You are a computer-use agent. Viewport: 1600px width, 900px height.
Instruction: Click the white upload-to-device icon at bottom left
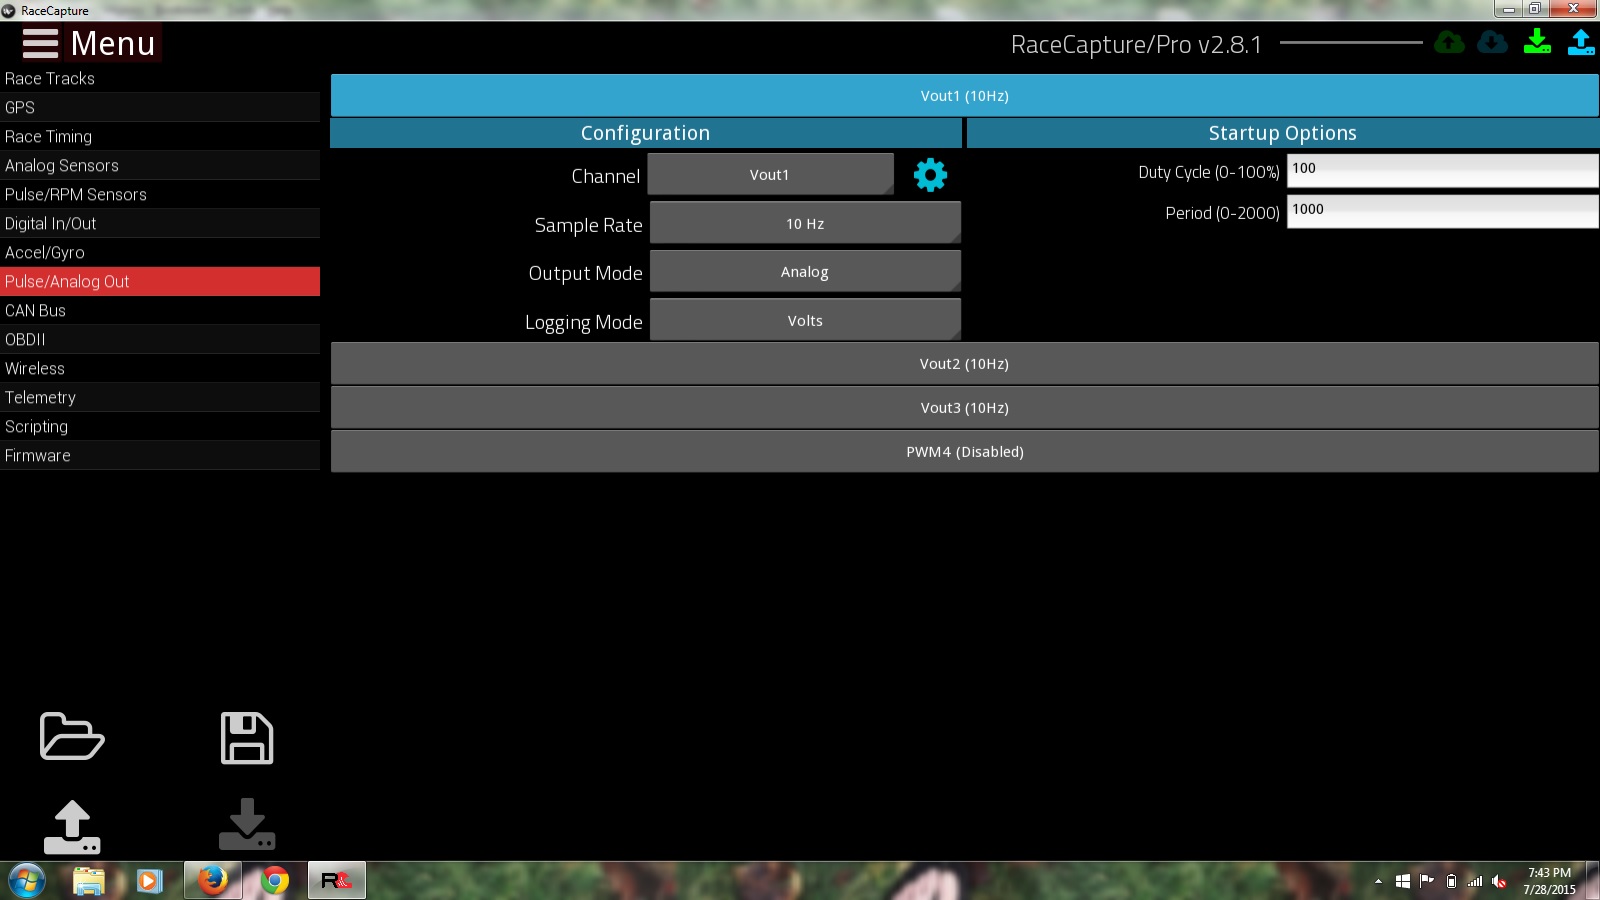click(72, 826)
